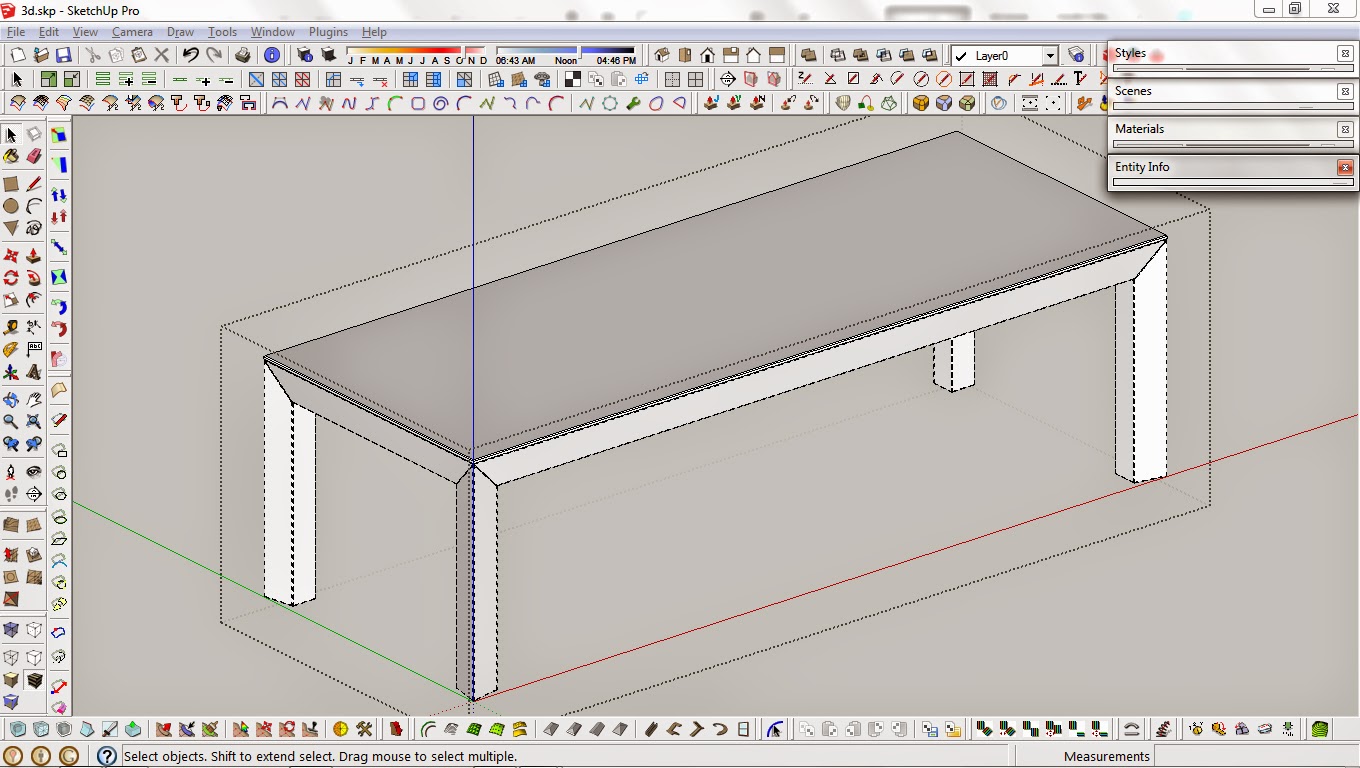This screenshot has height=768, width=1360.
Task: Open the Camera menu
Action: [x=132, y=32]
